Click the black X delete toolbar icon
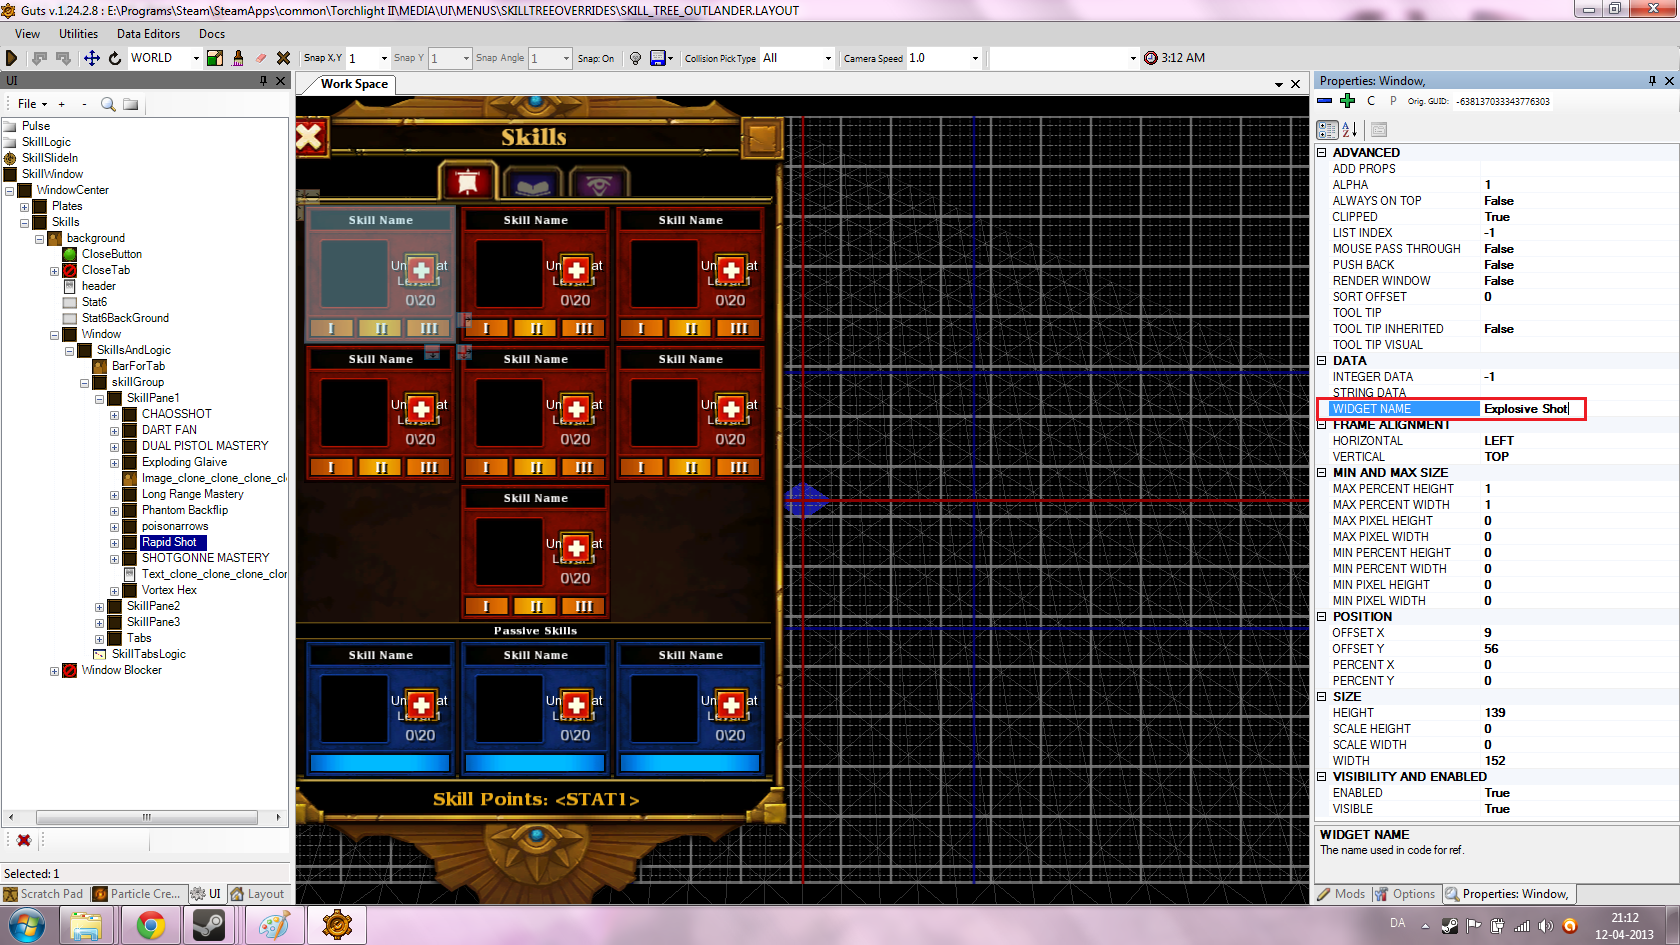Screen dimensions: 1680x945 pos(284,58)
